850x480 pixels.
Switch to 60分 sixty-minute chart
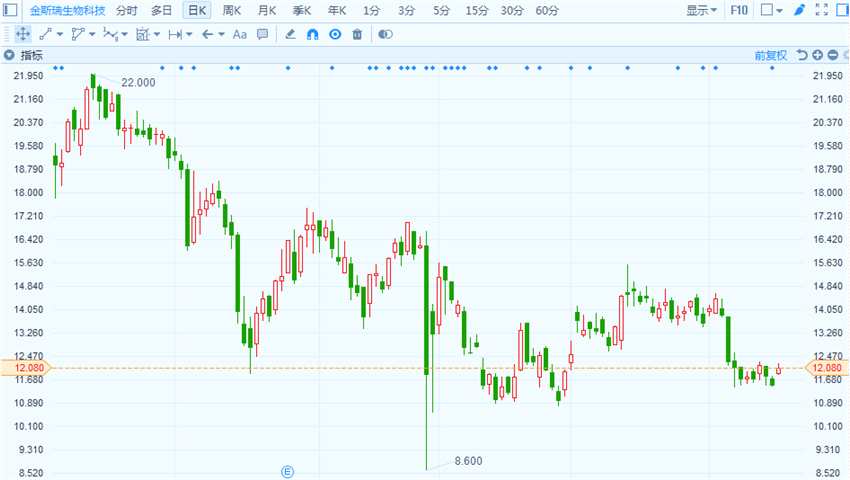click(x=547, y=10)
